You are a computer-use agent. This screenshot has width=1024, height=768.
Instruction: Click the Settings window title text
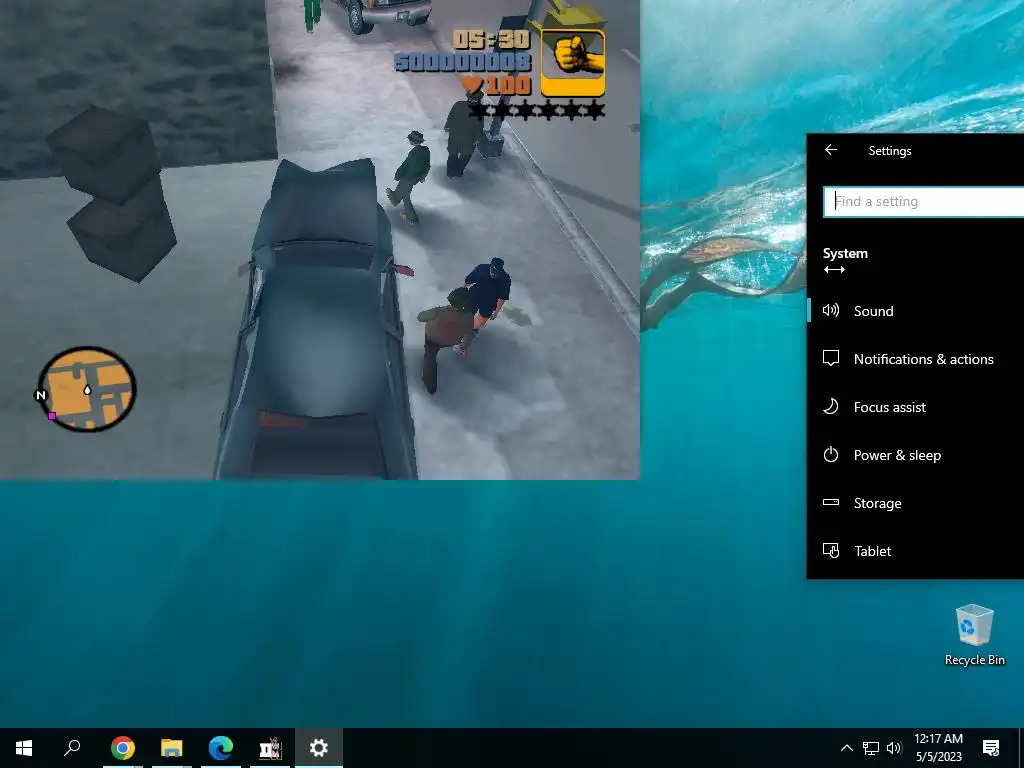[x=889, y=151]
